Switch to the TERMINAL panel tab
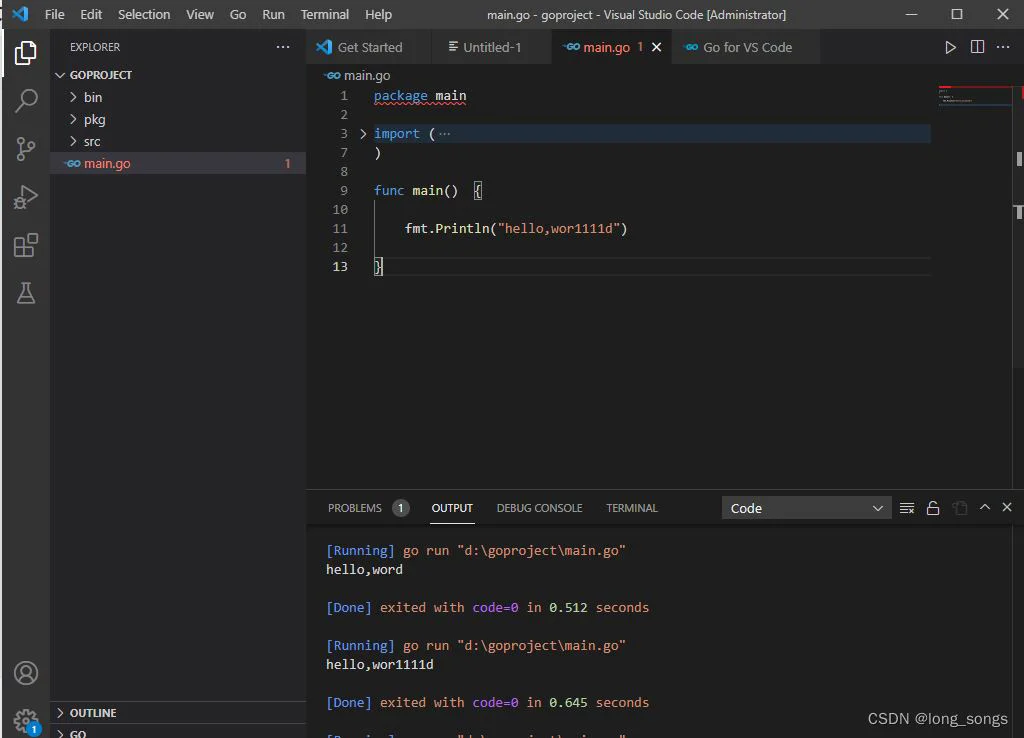 [x=632, y=508]
